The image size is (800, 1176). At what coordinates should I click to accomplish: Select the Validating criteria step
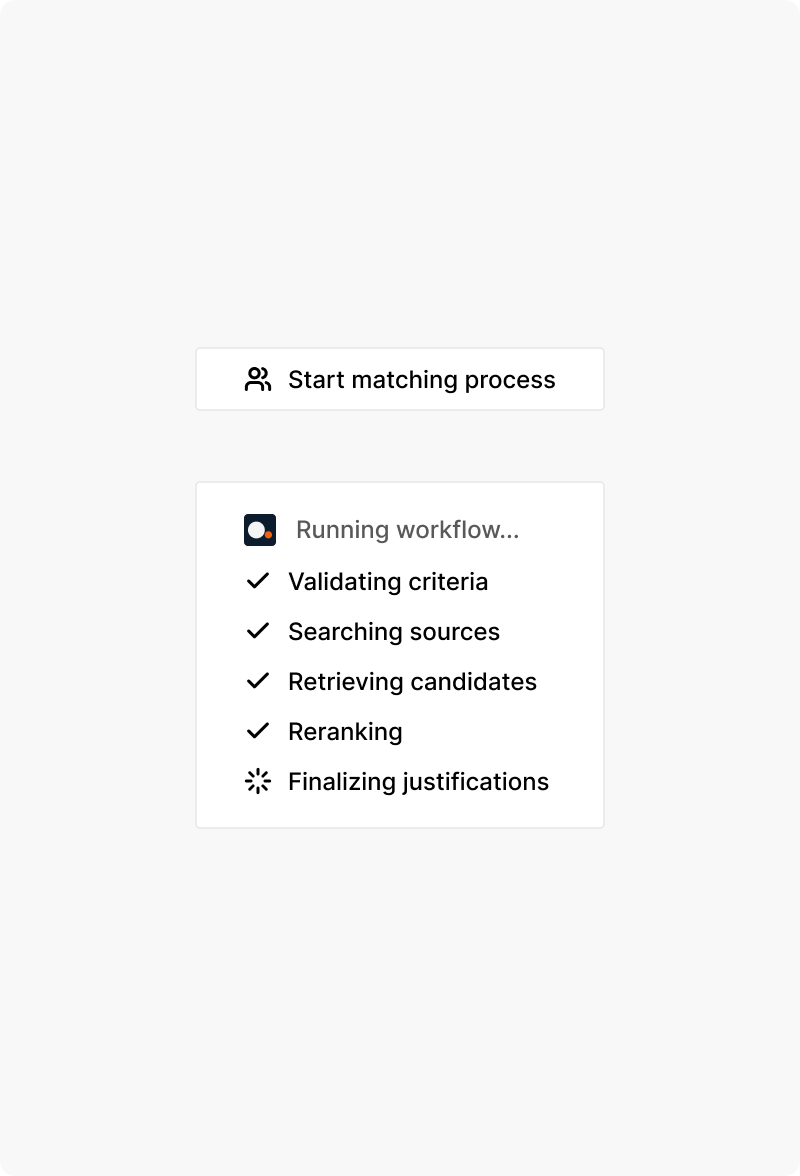pyautogui.click(x=388, y=581)
